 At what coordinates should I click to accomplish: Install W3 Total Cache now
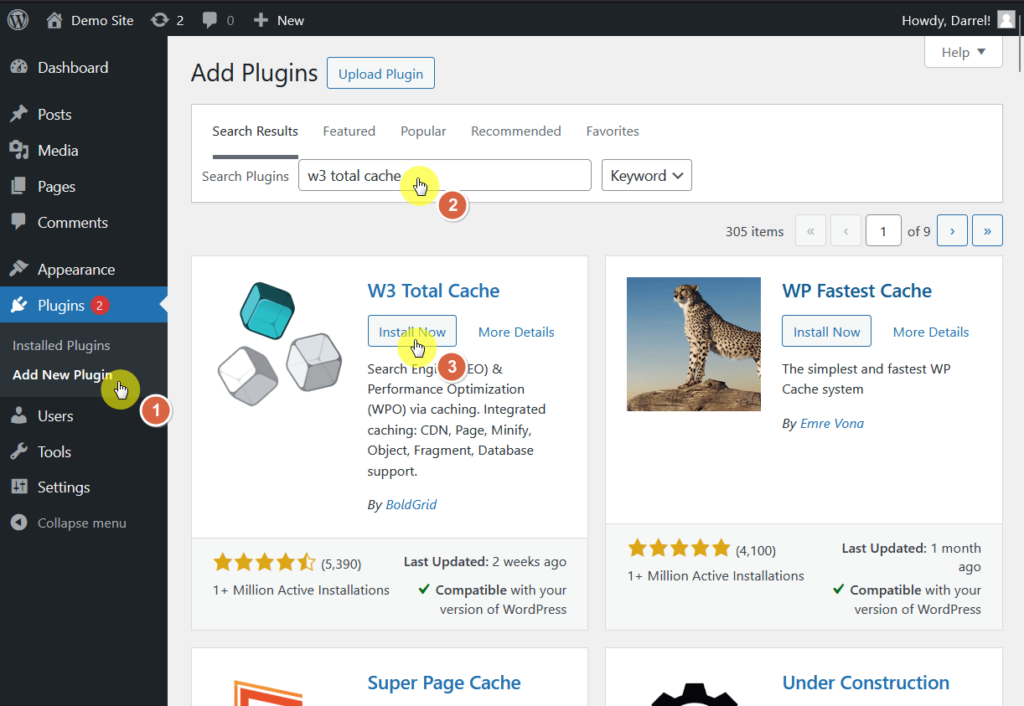[x=412, y=331]
